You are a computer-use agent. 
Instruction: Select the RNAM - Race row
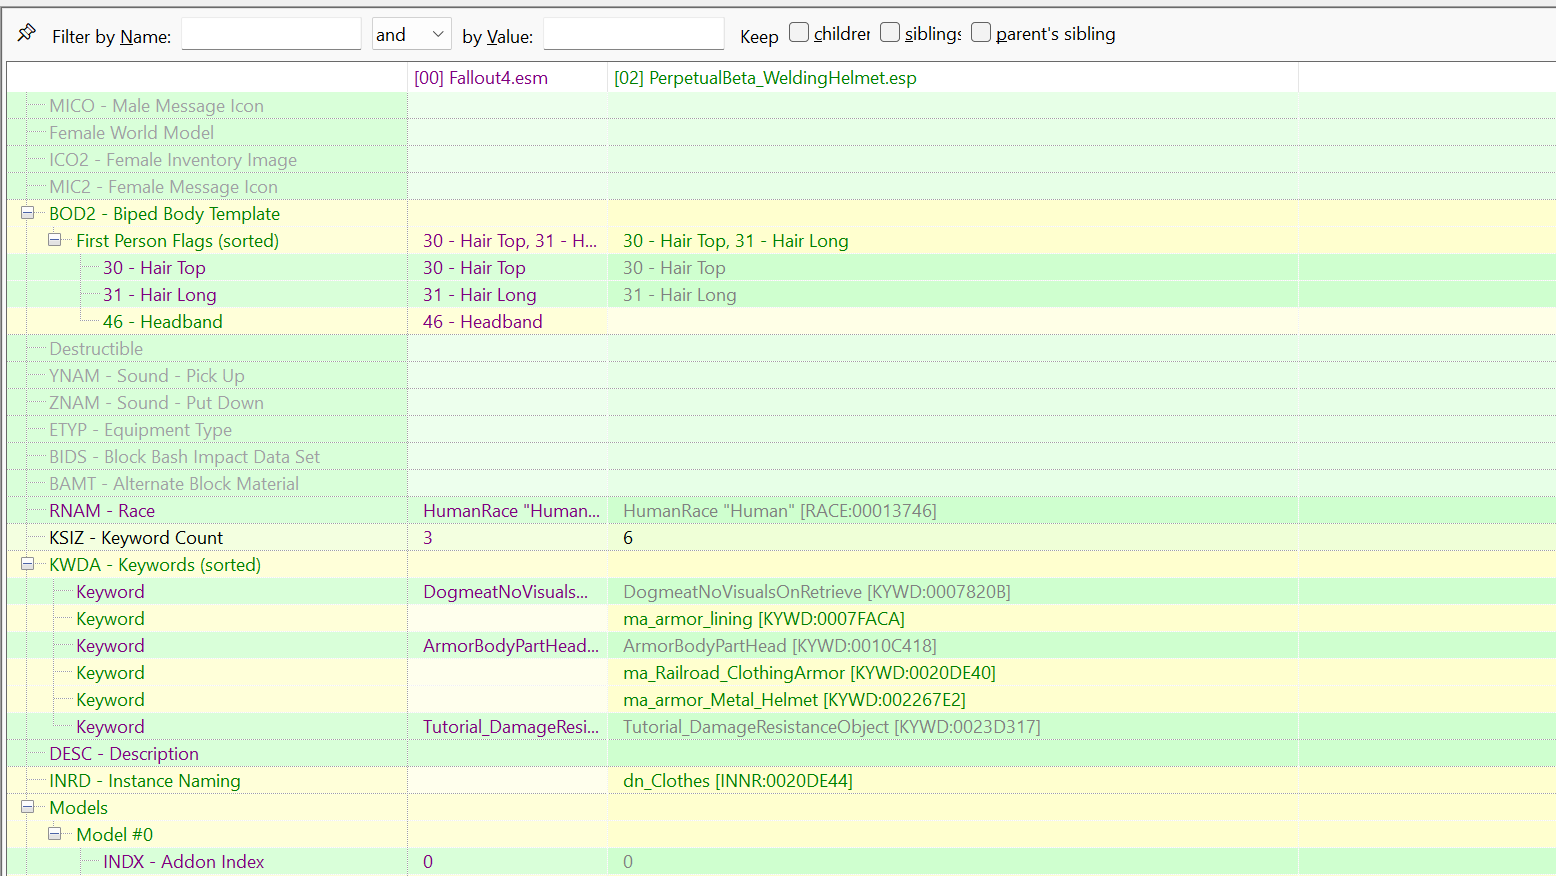(102, 511)
